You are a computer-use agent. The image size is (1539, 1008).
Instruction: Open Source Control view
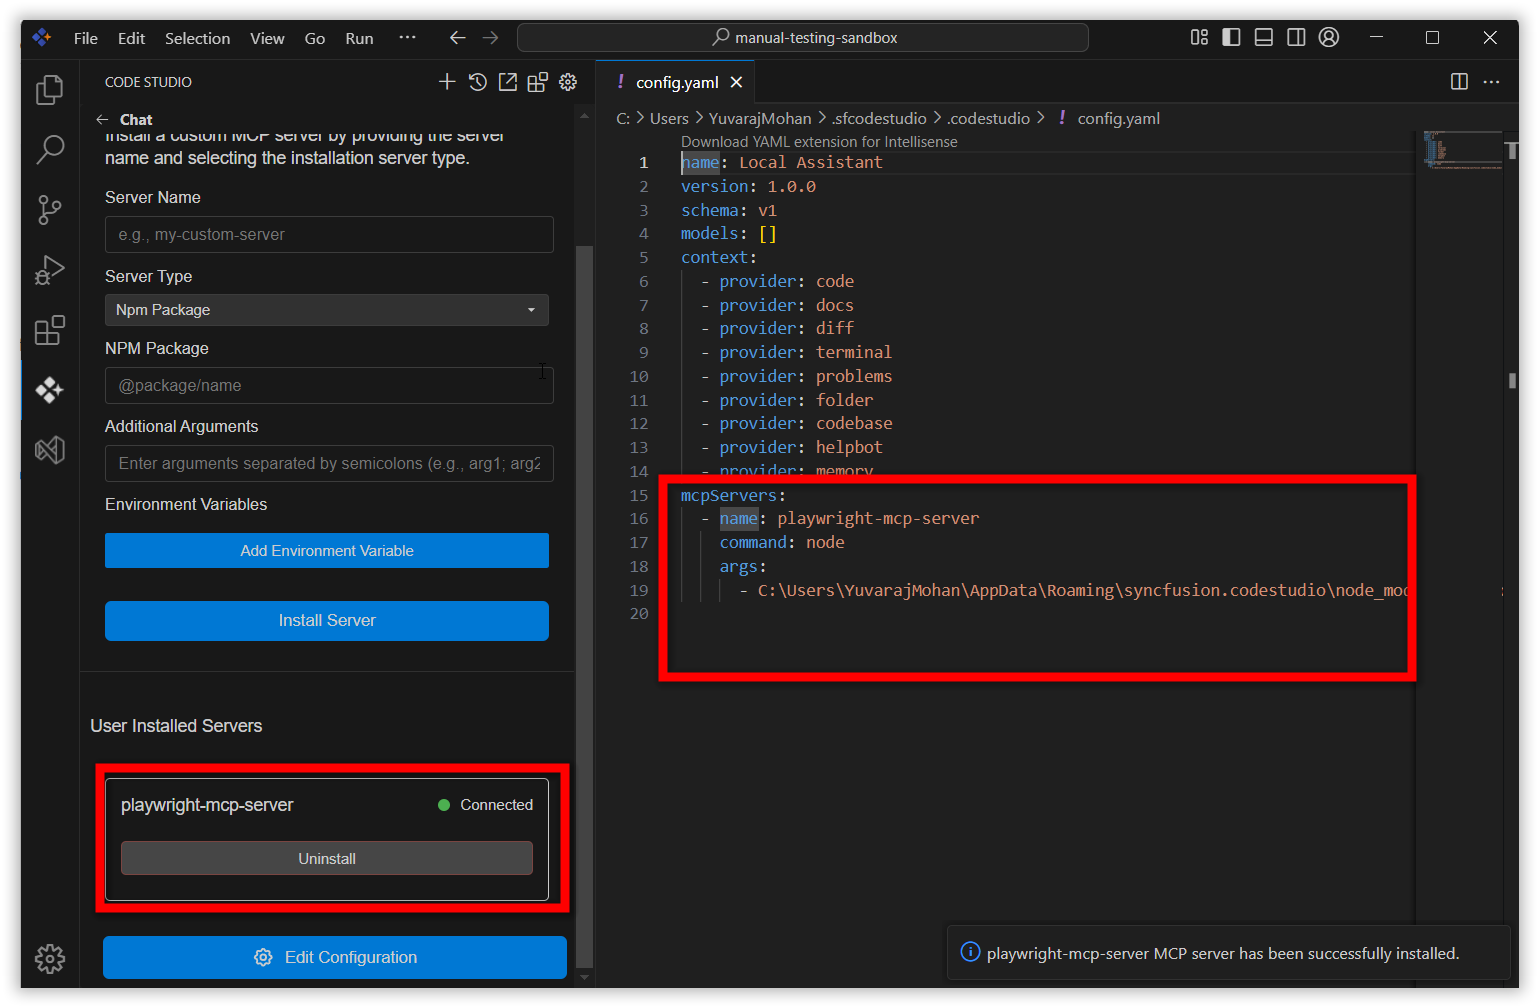coord(49,210)
